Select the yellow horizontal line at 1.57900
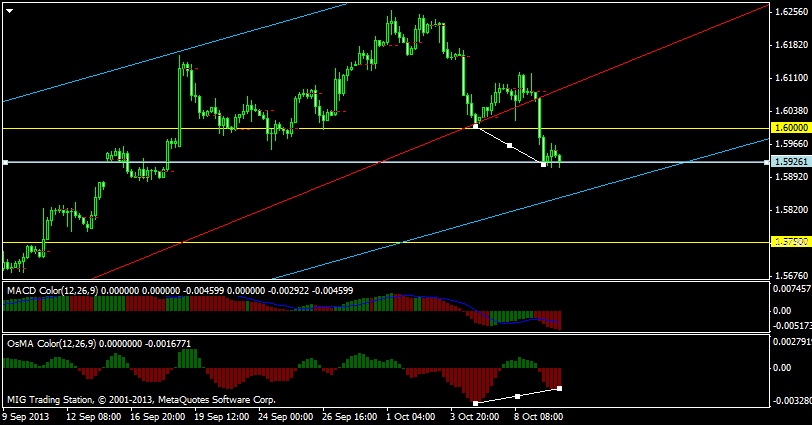The image size is (812, 425). 386,242
